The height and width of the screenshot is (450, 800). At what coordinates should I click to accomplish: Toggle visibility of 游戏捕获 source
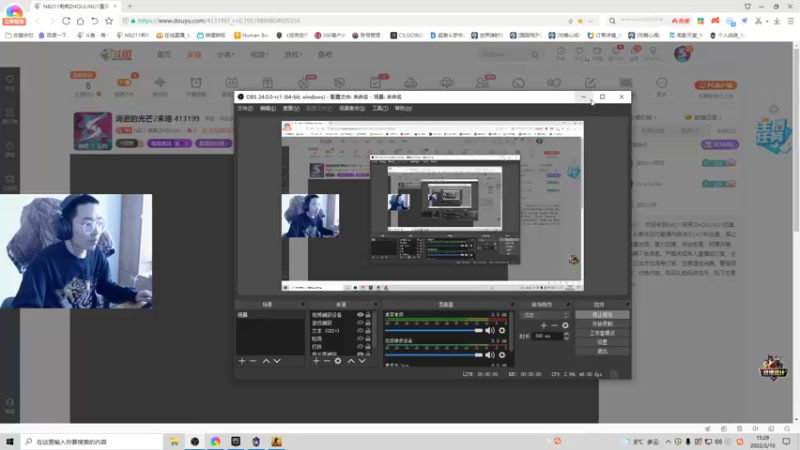point(360,322)
